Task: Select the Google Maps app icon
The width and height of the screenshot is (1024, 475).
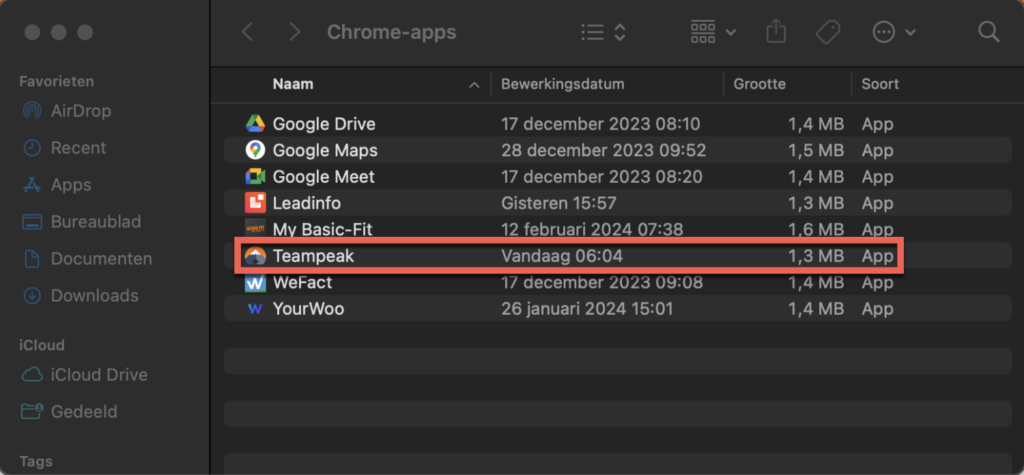Action: (x=255, y=150)
